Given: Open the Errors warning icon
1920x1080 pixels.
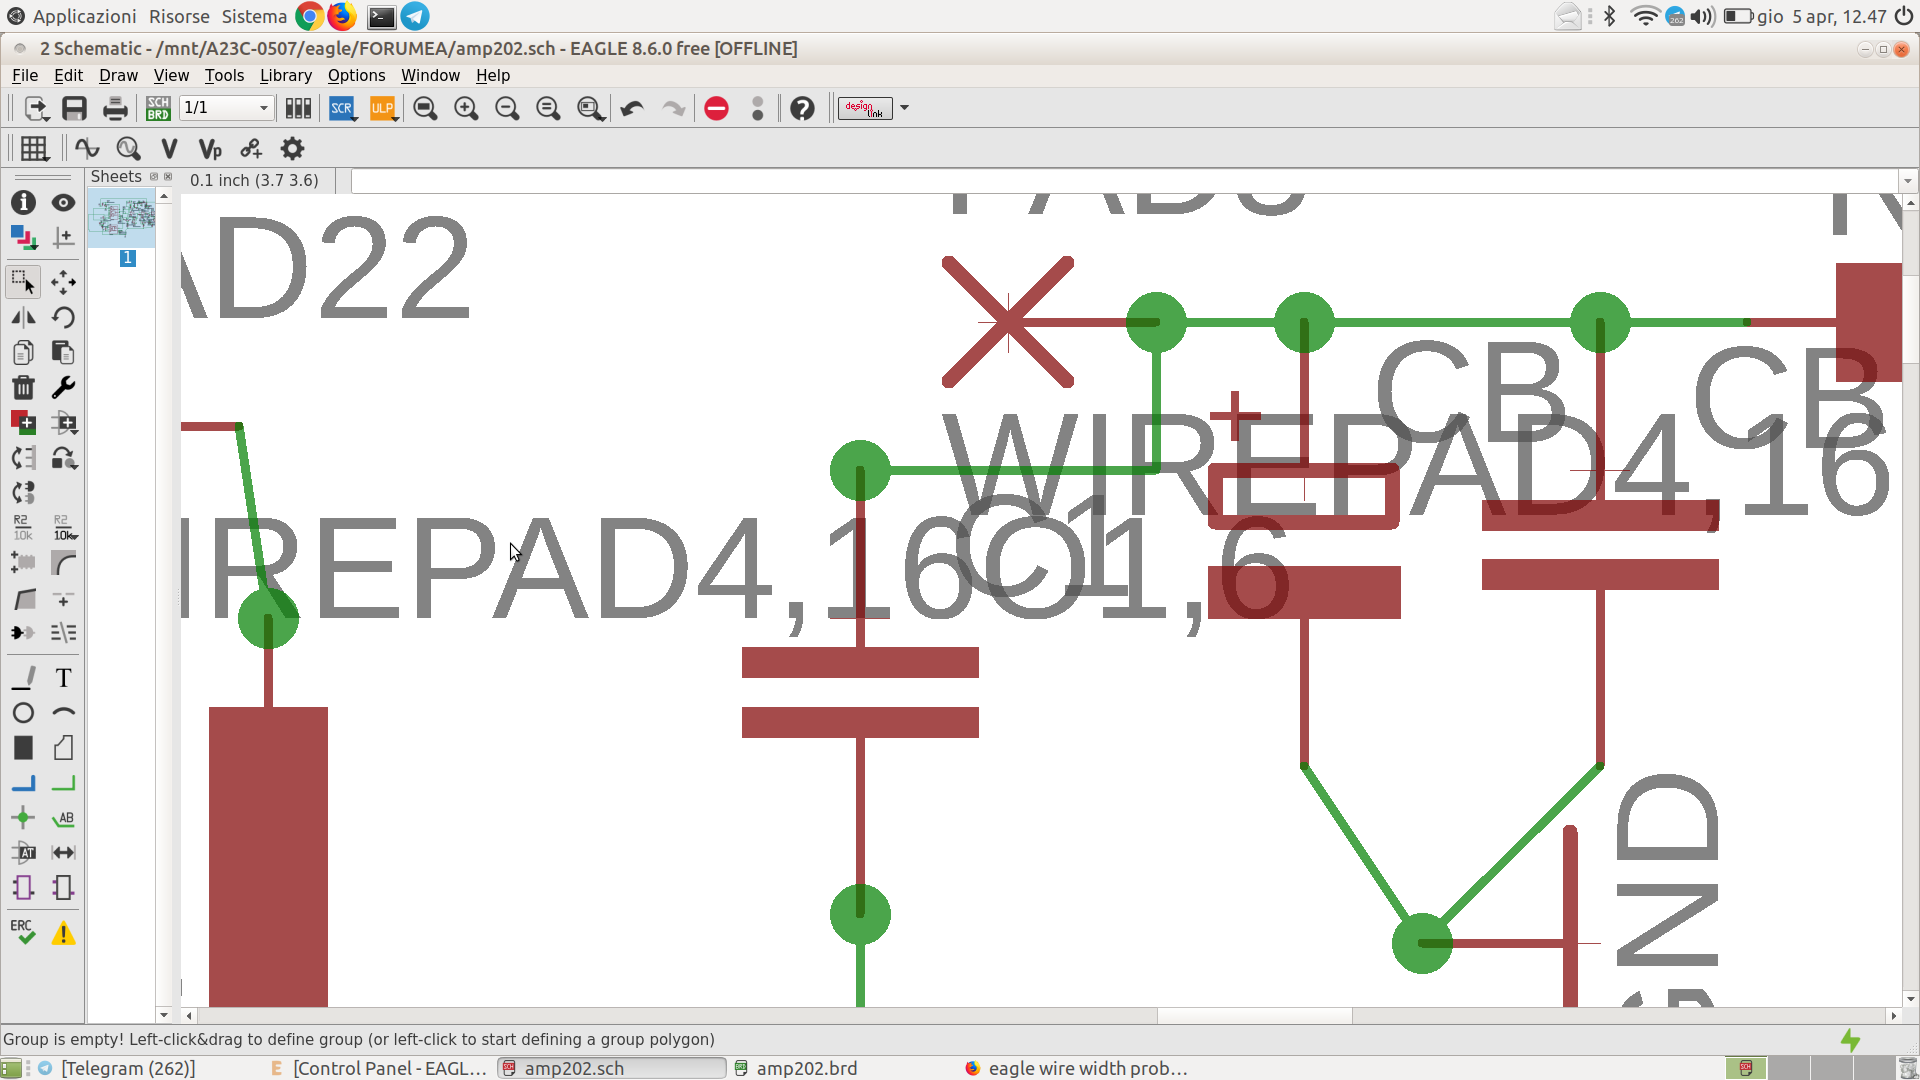Looking at the screenshot, I should point(63,933).
